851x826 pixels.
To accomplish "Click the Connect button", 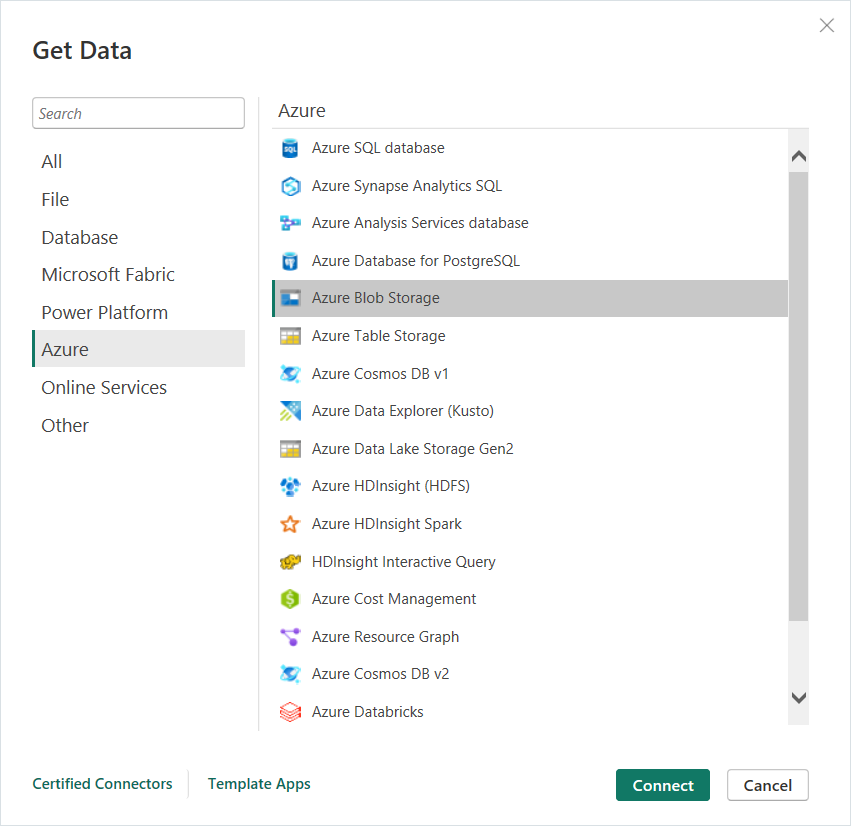I will pyautogui.click(x=663, y=785).
